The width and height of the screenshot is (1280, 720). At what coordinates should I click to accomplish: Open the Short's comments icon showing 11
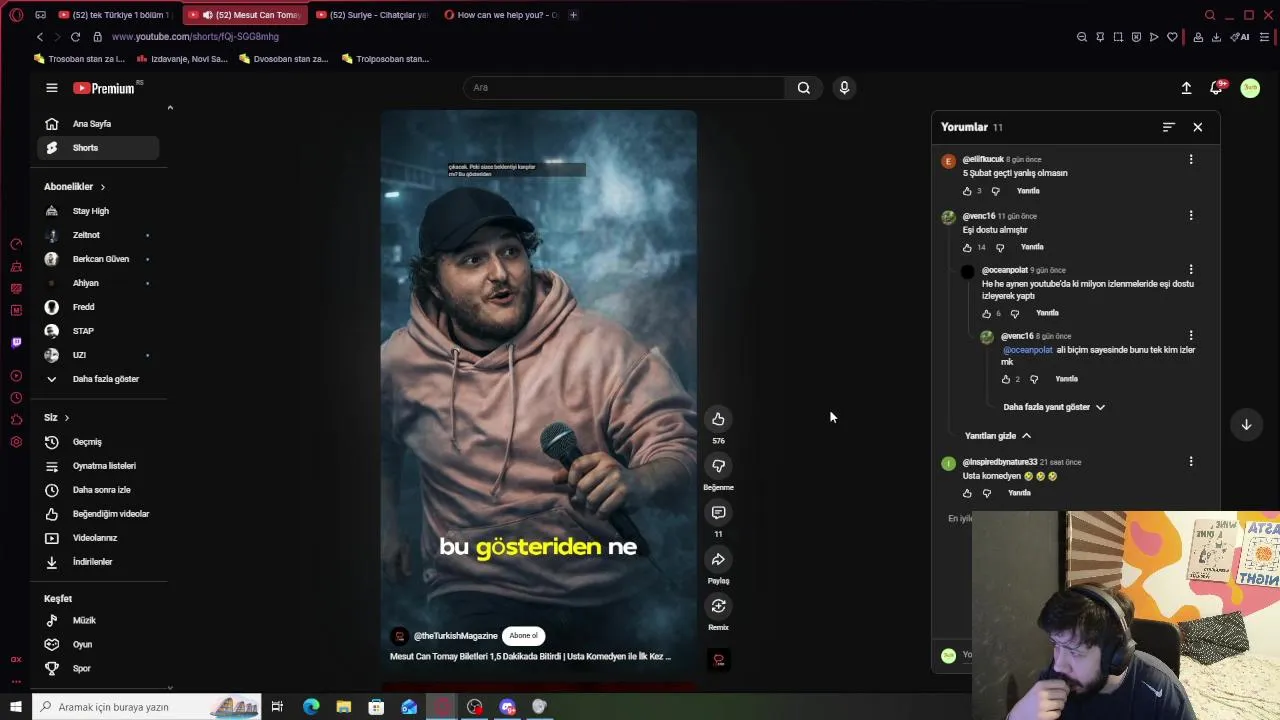pos(718,513)
